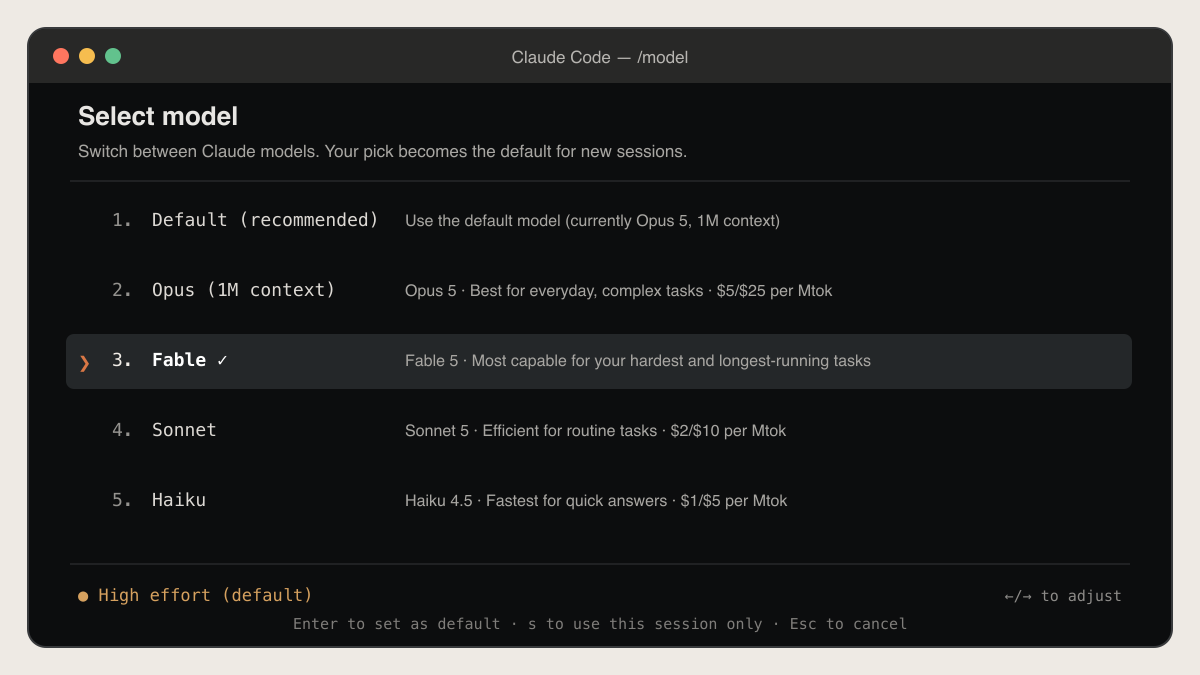Click the green maximize window button
The width and height of the screenshot is (1200, 675).
[x=113, y=56]
